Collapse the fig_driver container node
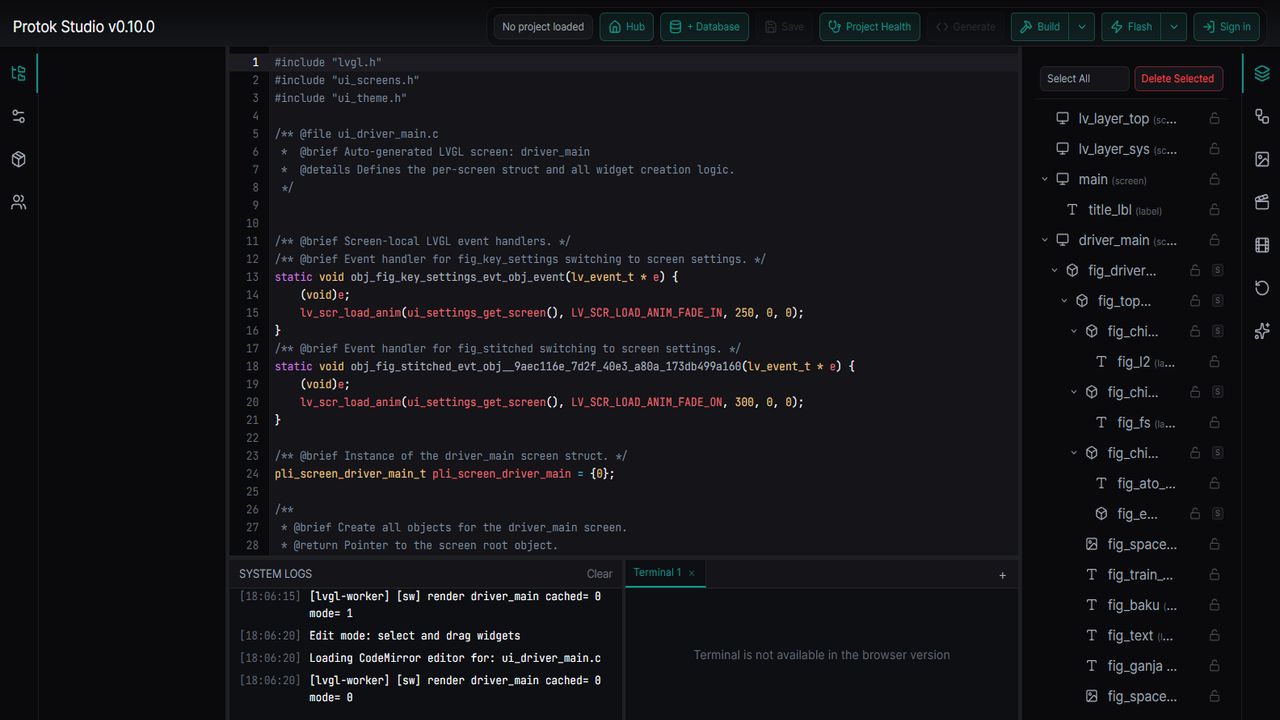 coord(1055,270)
